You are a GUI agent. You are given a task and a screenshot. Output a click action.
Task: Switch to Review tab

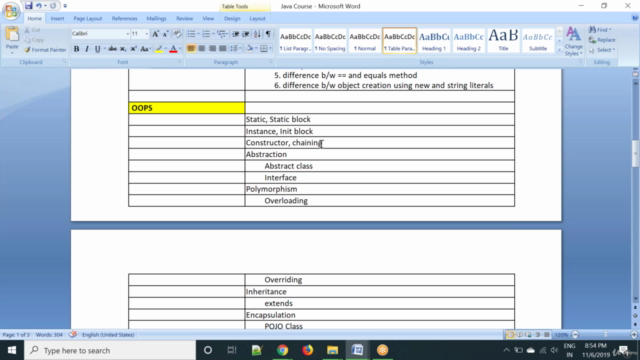tap(184, 19)
